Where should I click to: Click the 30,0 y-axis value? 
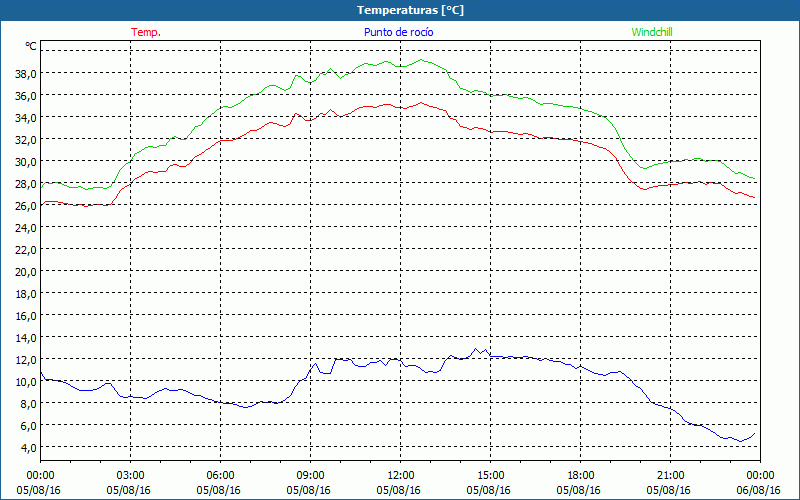26,161
